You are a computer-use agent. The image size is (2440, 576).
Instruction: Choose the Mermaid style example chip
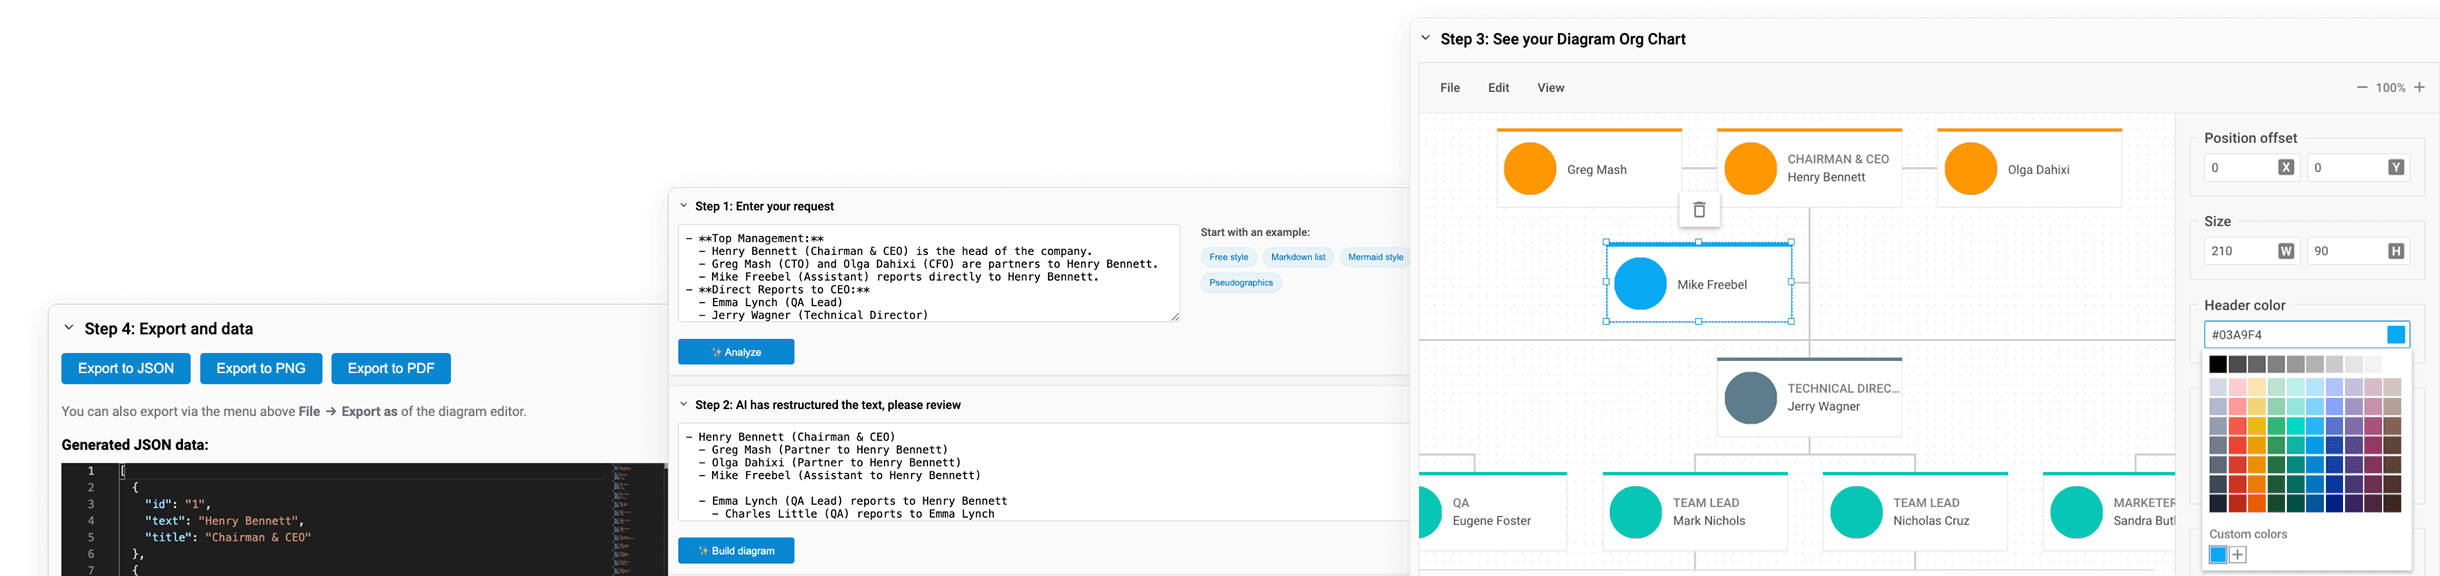[1375, 257]
